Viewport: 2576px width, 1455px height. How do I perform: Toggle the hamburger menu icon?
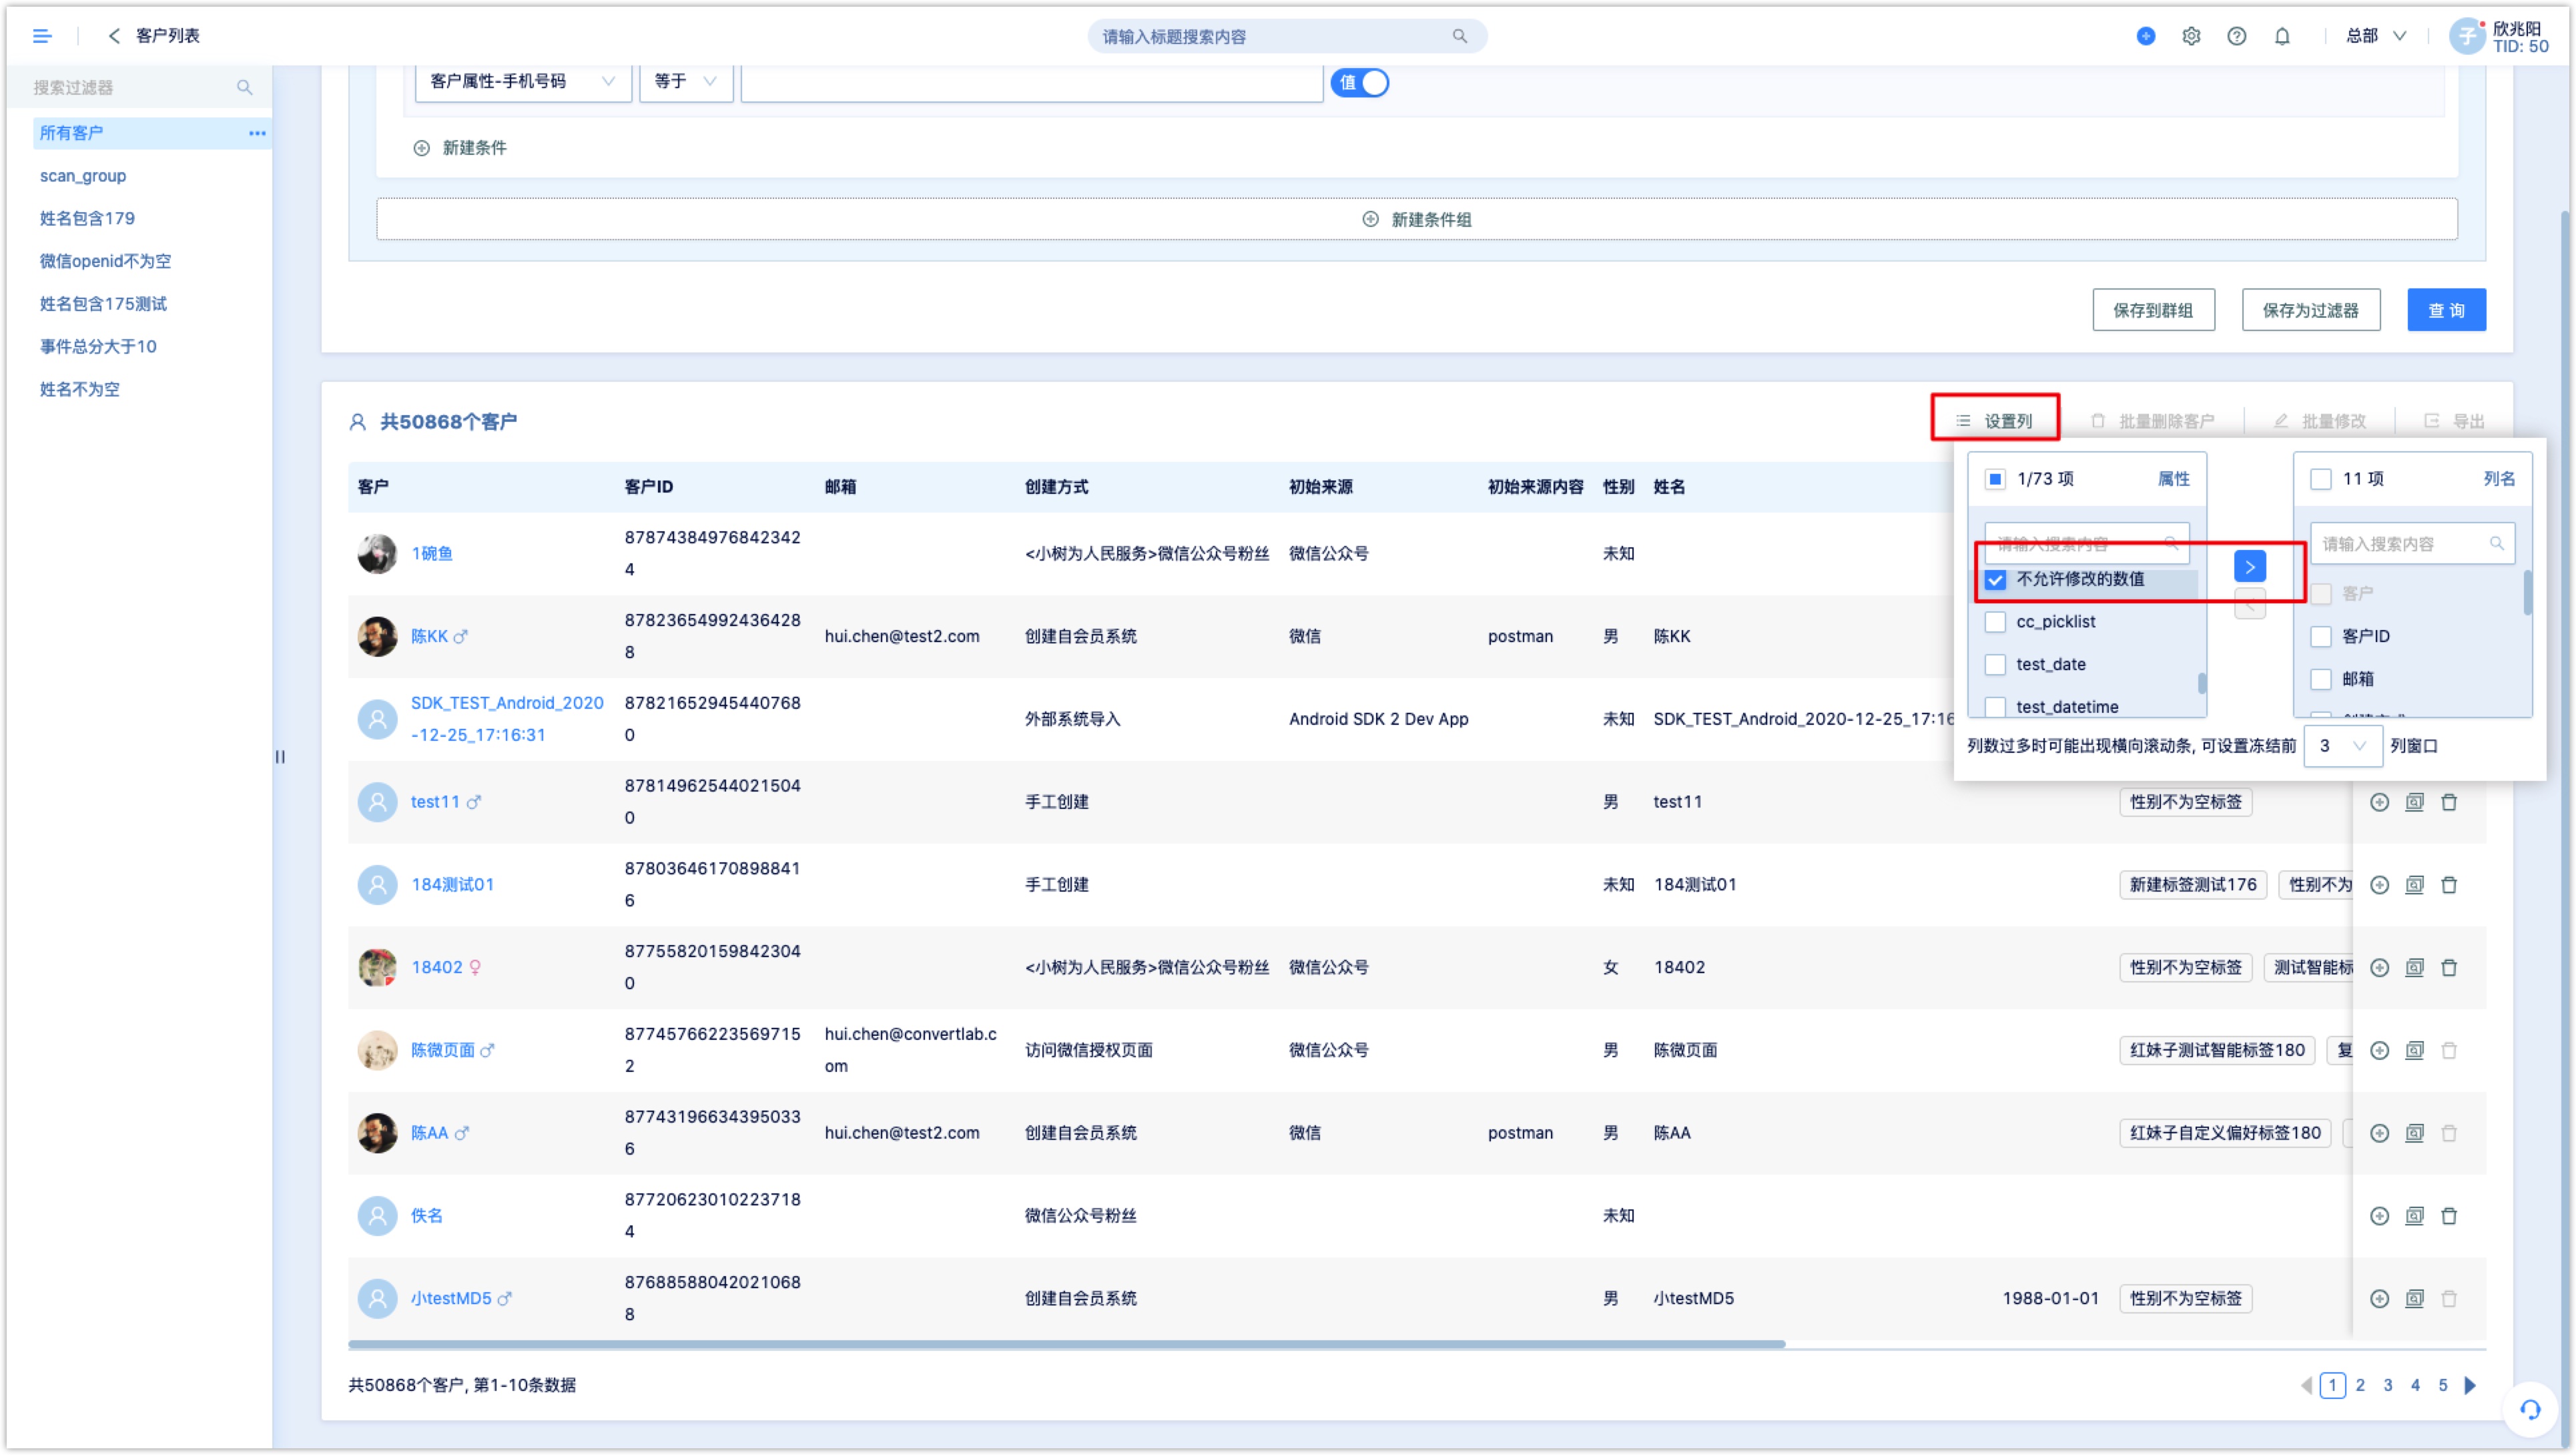[x=41, y=36]
